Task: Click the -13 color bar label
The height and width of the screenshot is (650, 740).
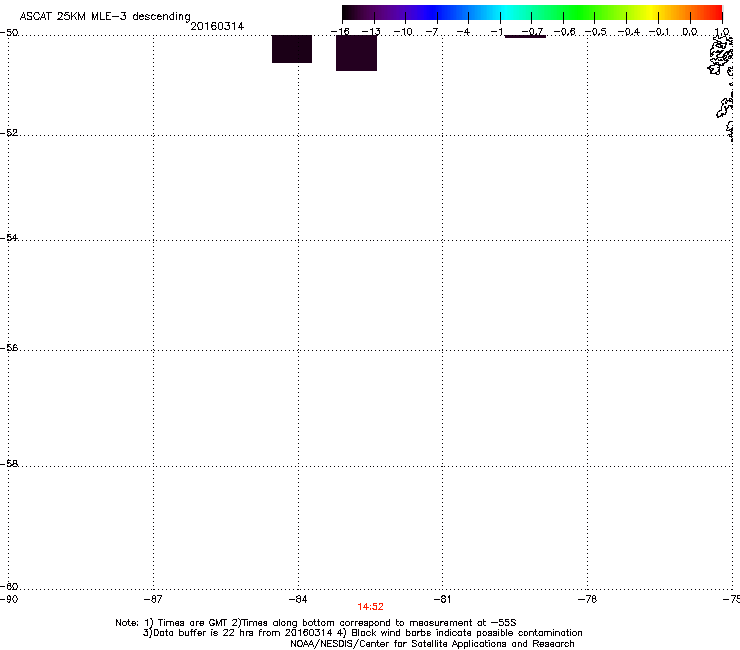Action: coord(371,32)
